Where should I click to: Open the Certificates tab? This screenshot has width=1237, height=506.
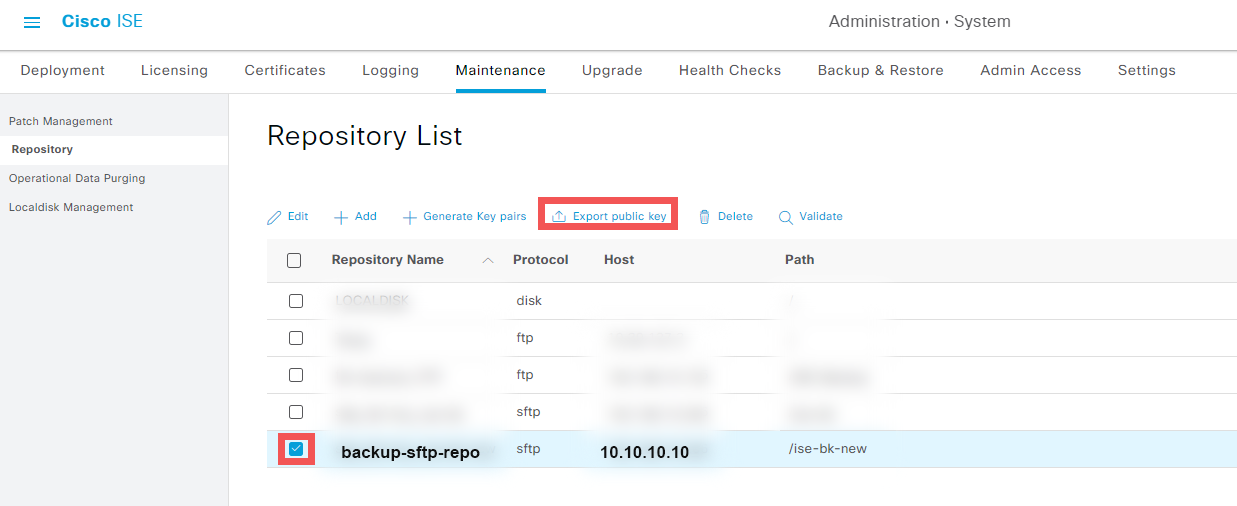click(285, 70)
